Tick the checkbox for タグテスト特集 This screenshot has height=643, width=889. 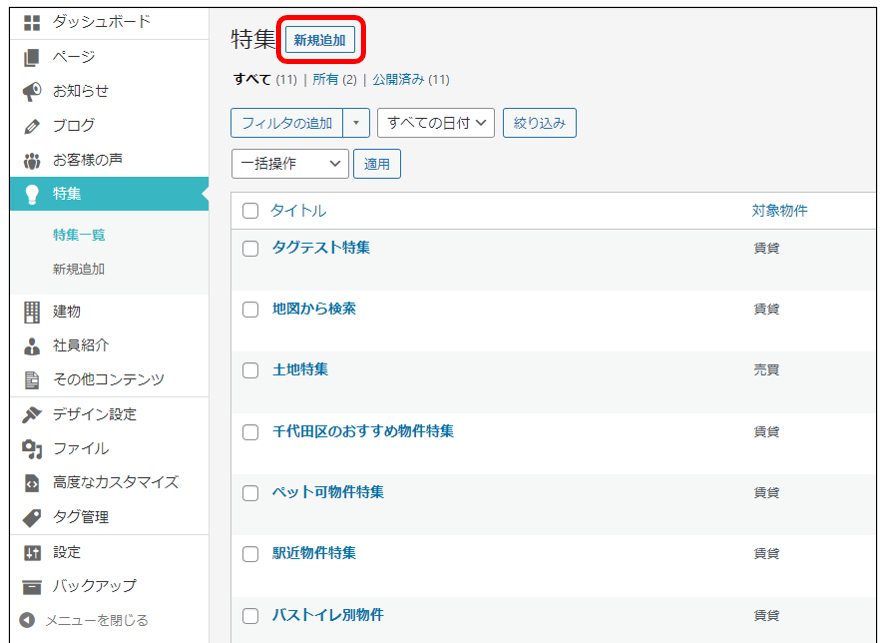pos(251,248)
